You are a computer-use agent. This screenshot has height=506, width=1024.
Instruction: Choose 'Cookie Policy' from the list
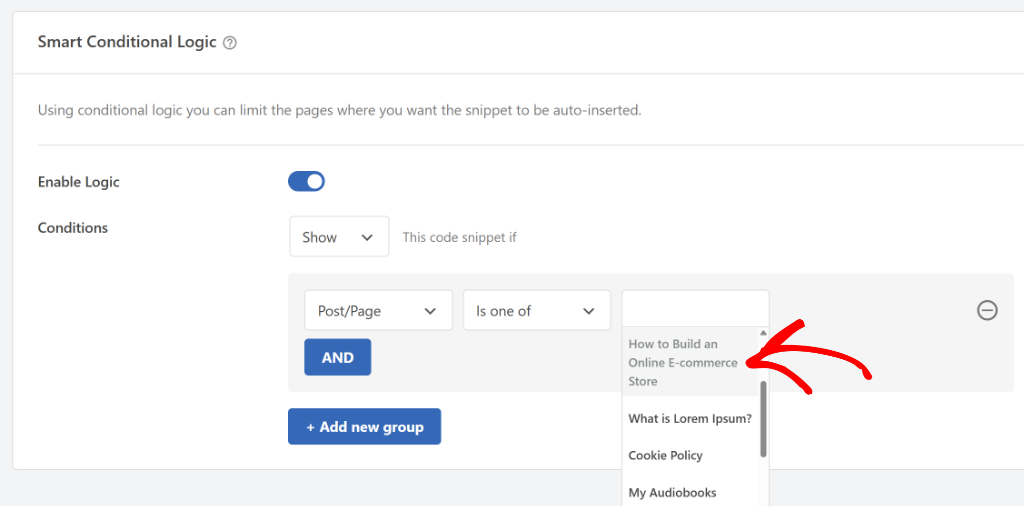(690, 455)
